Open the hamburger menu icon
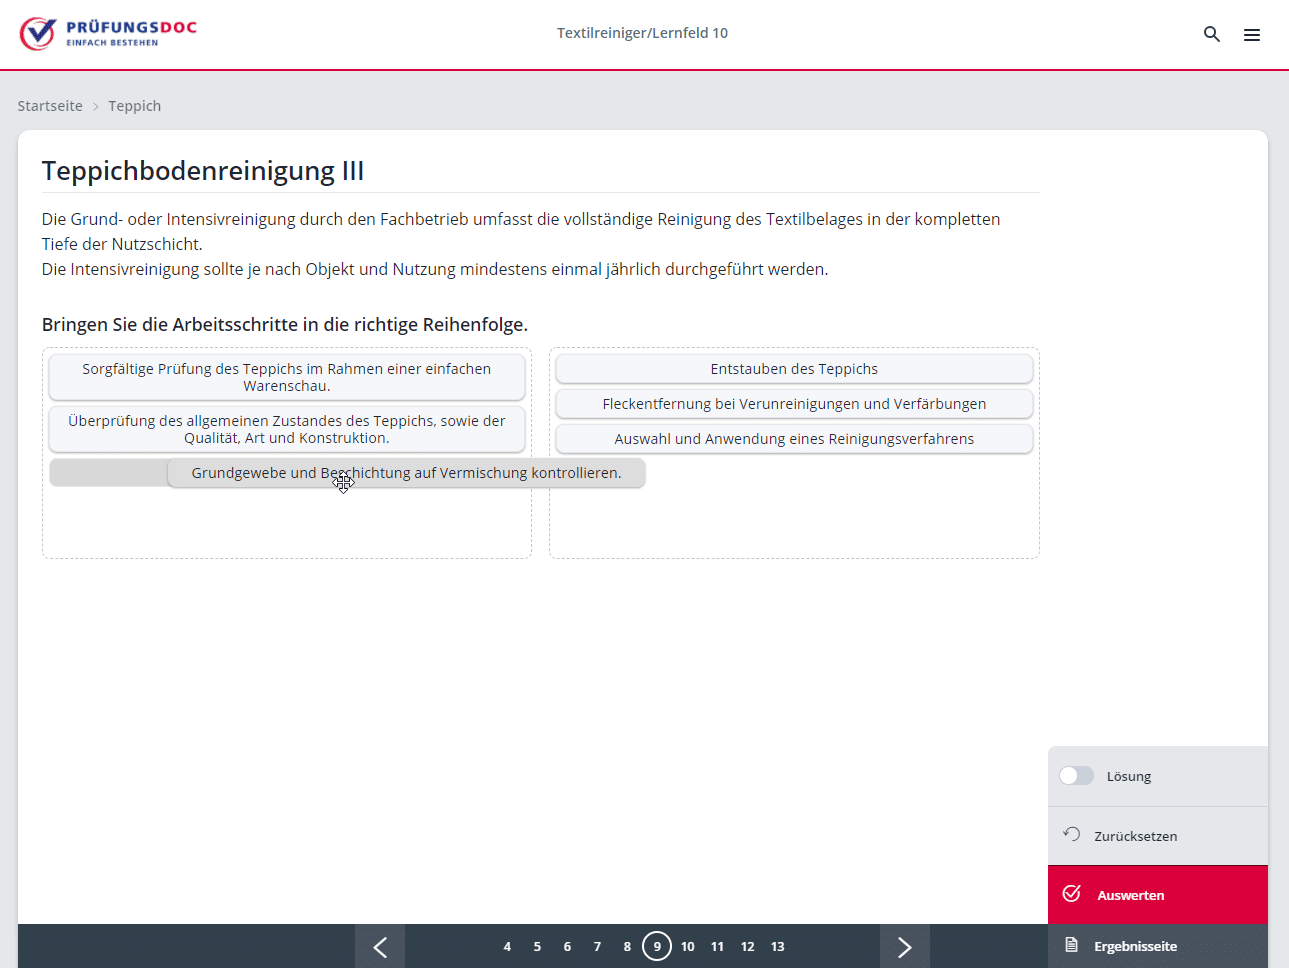 point(1251,34)
